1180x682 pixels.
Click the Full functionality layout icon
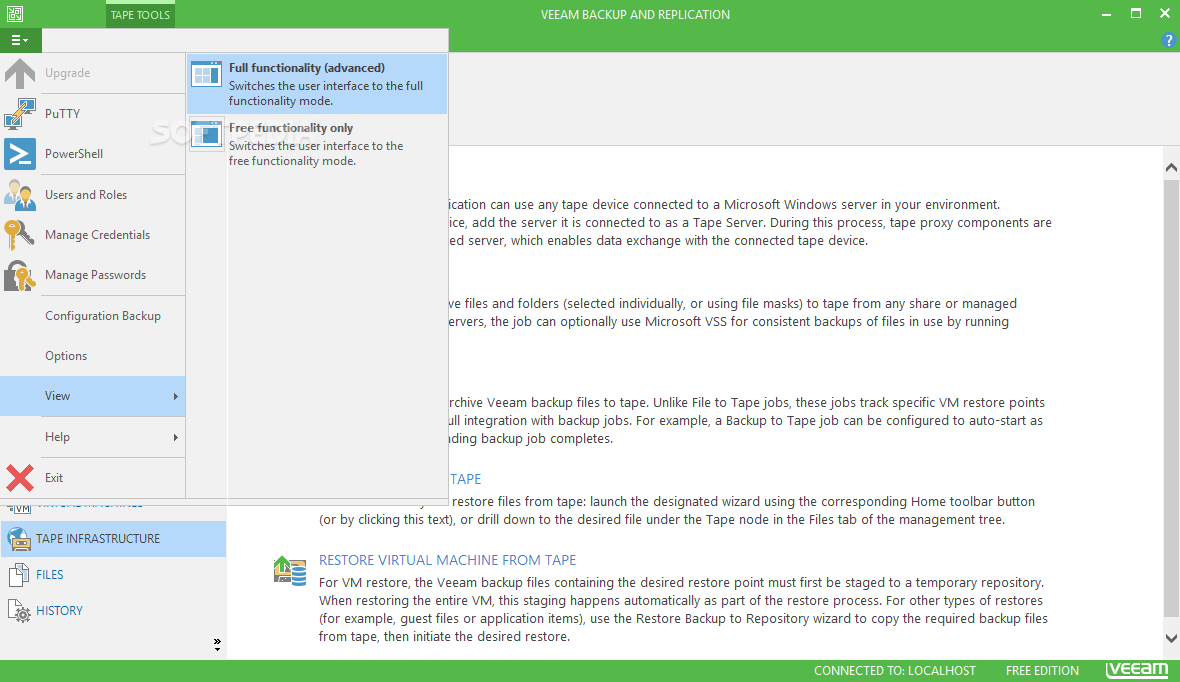click(x=206, y=74)
